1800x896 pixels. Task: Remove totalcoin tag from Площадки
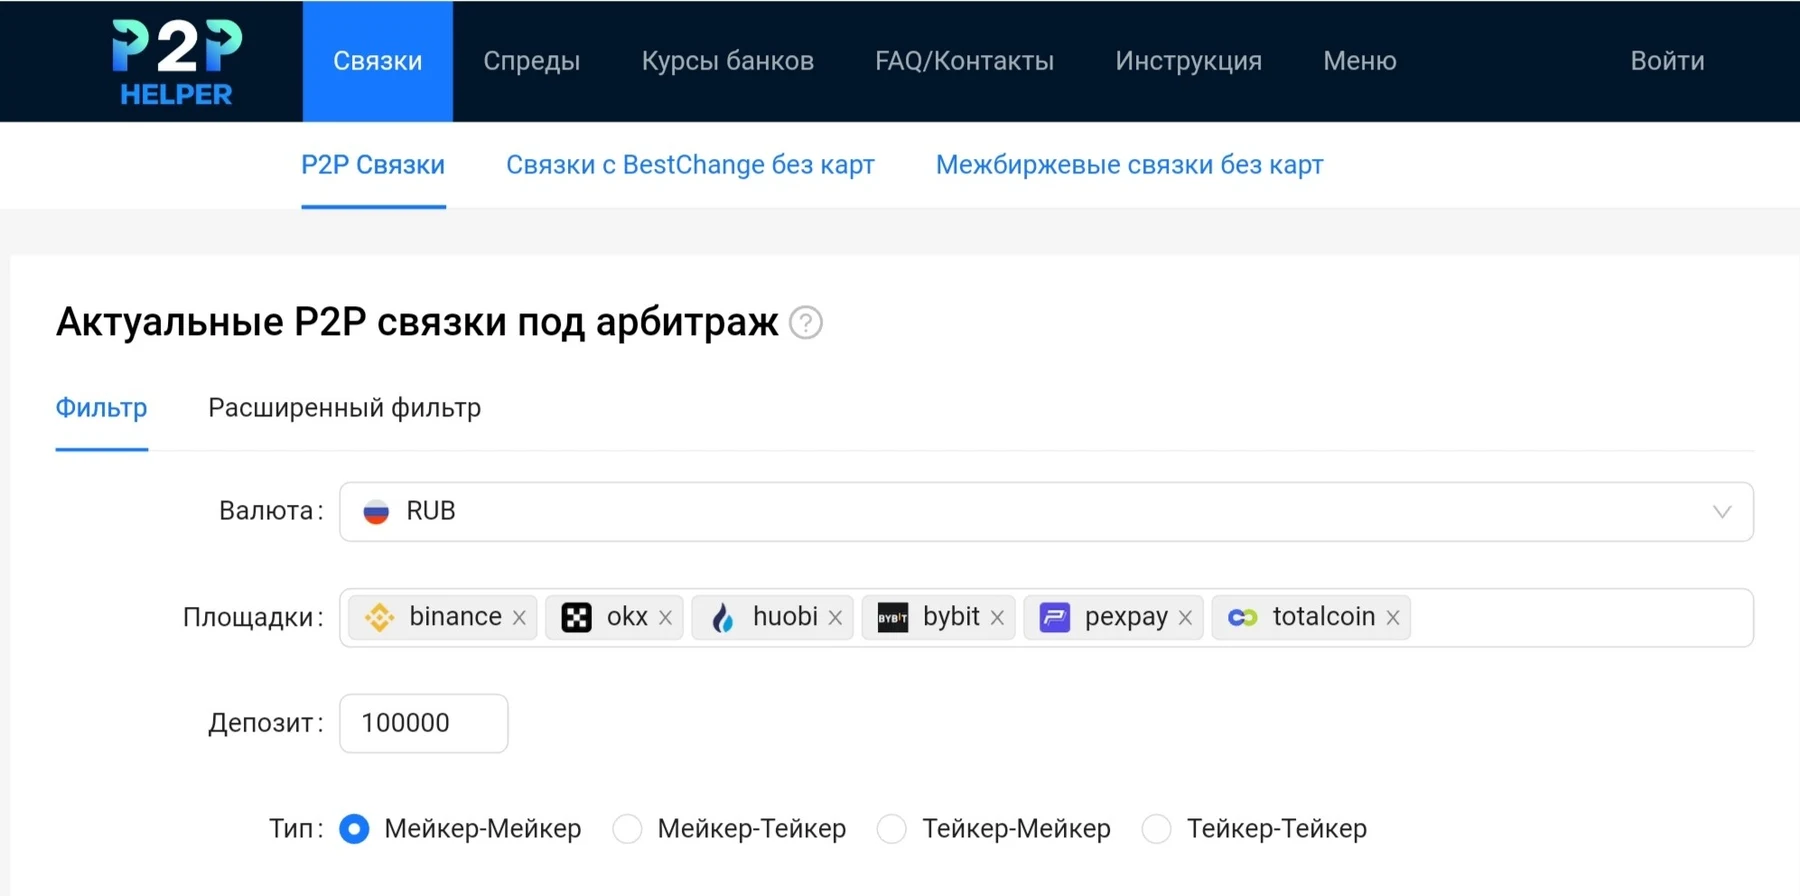pos(1393,618)
